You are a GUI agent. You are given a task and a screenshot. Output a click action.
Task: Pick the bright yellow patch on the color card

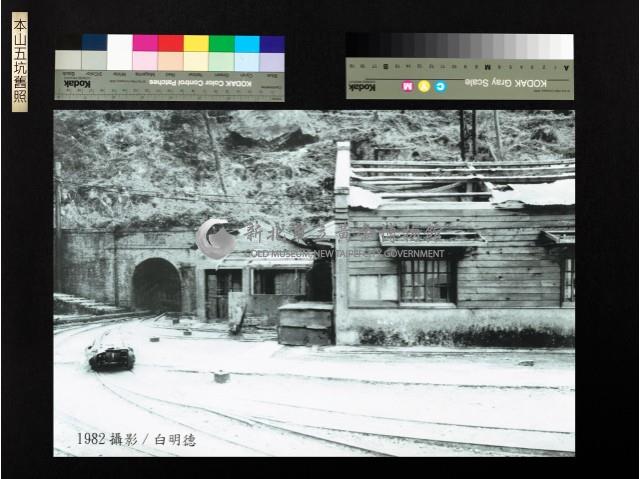(196, 44)
